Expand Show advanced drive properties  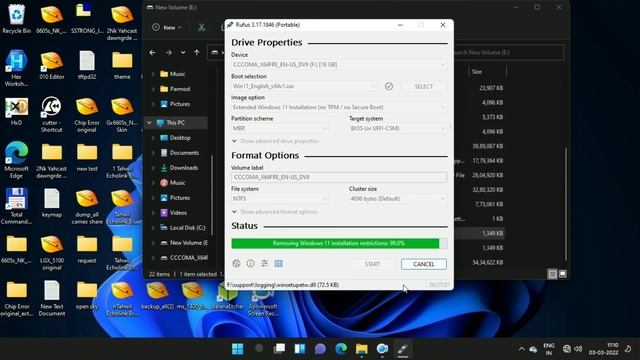pos(275,141)
